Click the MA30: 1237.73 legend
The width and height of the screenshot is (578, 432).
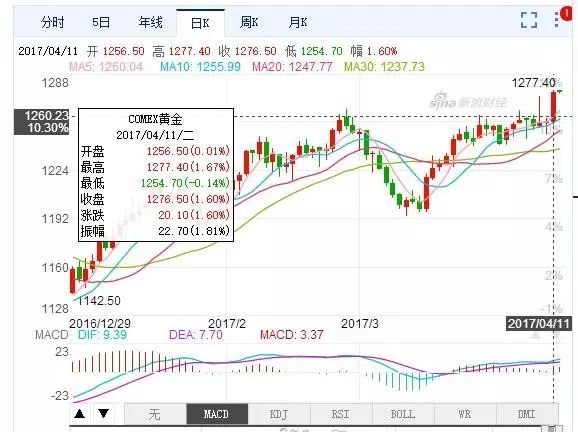tap(384, 67)
